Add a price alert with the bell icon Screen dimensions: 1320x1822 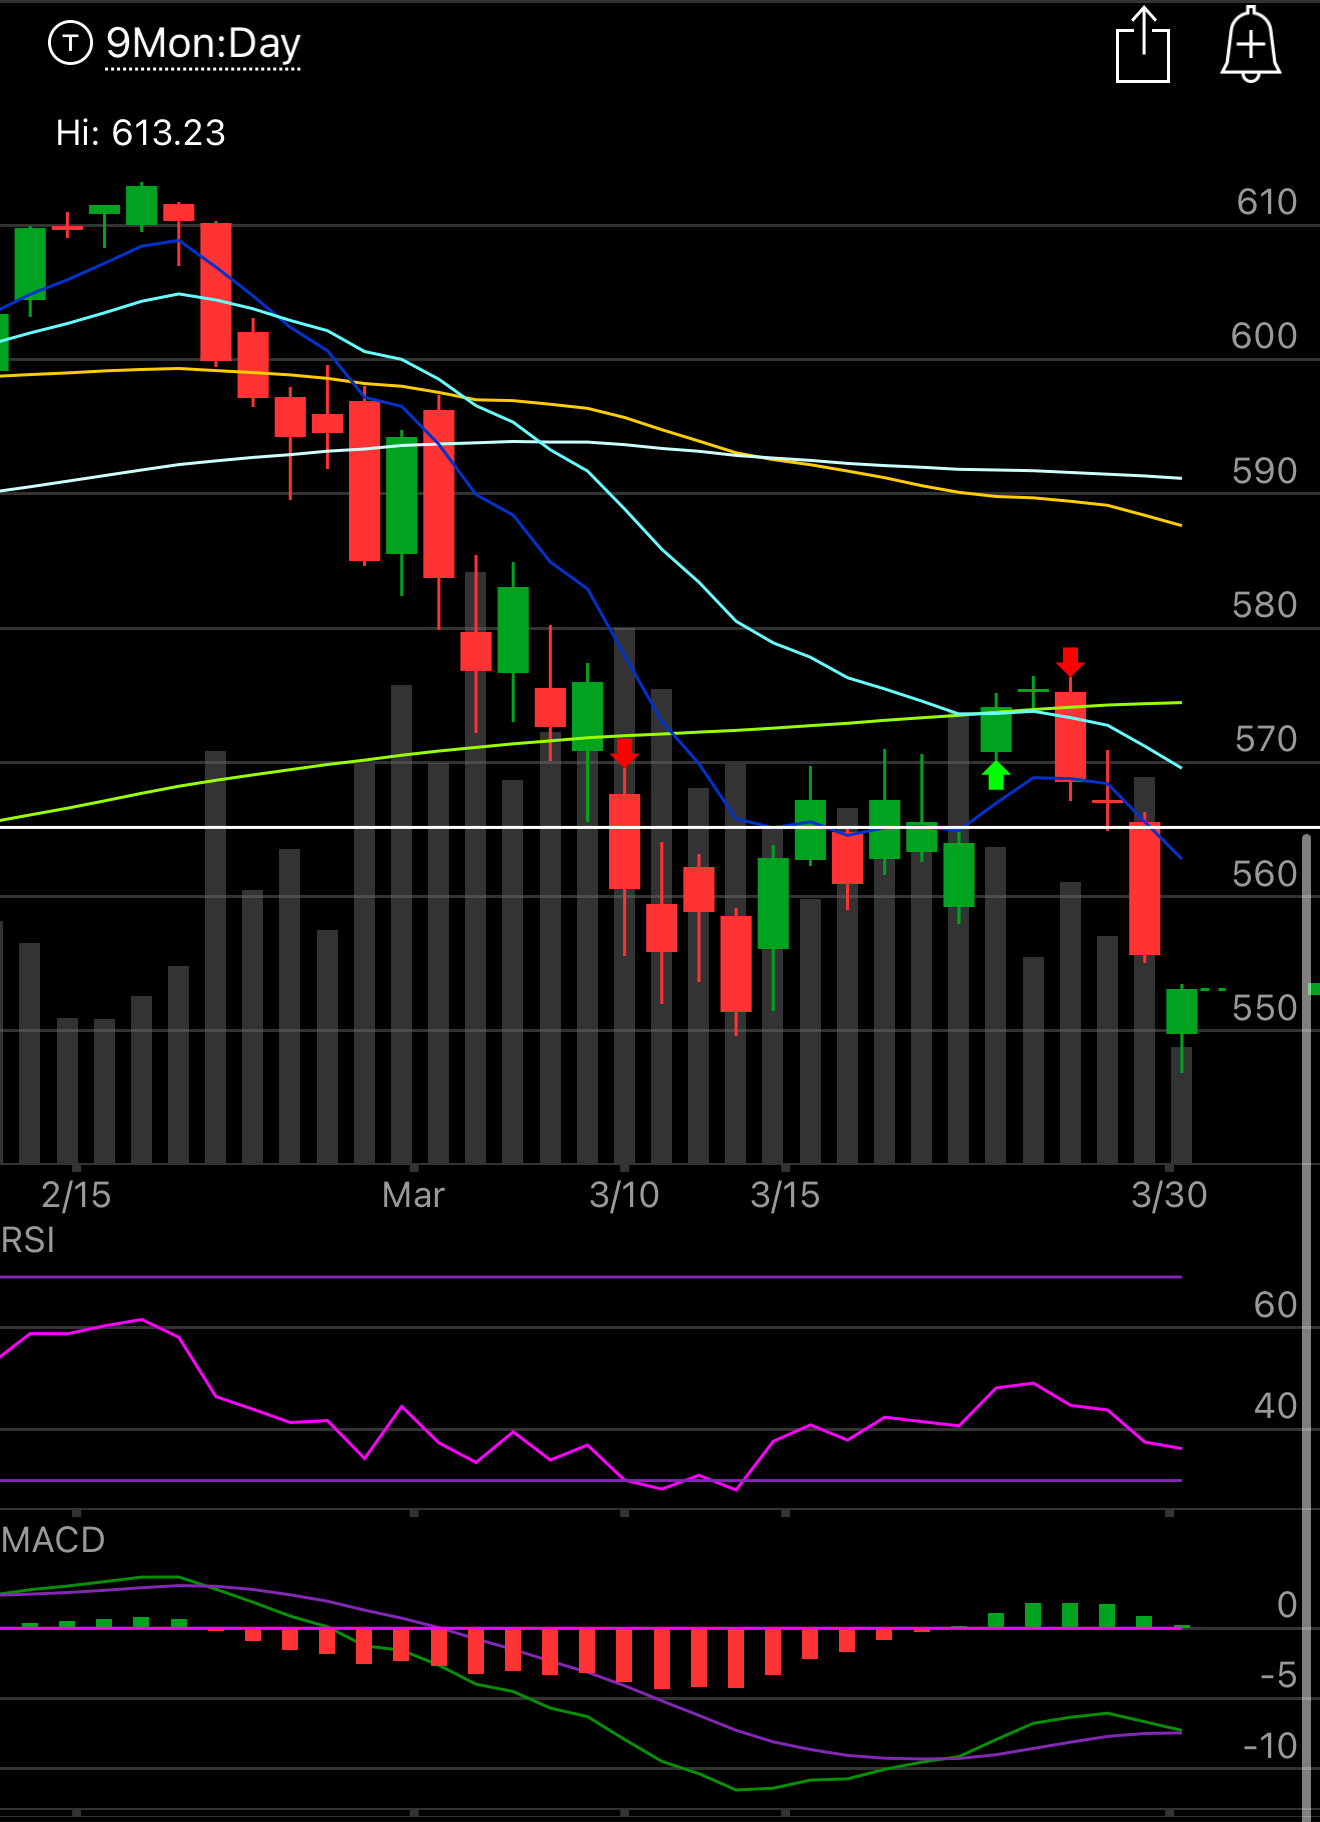click(x=1250, y=45)
